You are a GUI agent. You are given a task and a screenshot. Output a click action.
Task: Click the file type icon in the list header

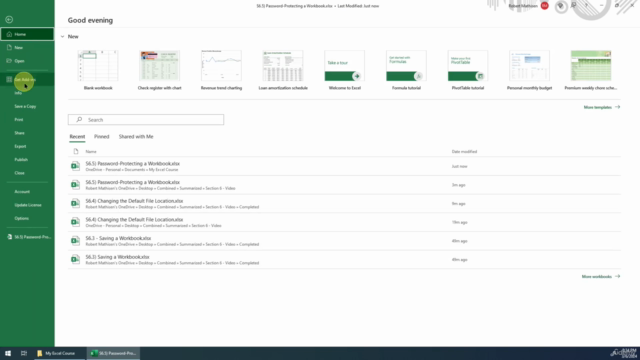tap(76, 151)
